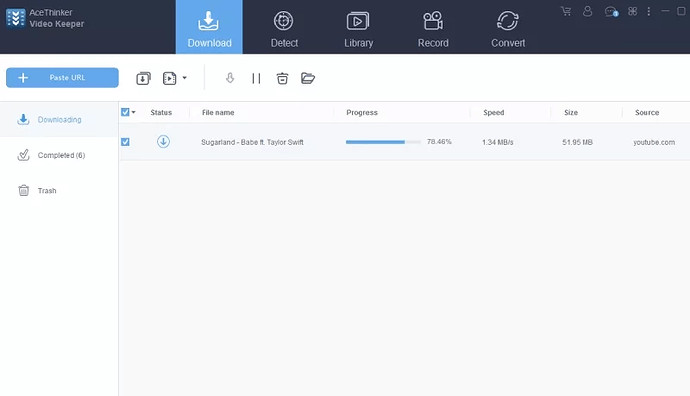Click the resume download arrow icon
This screenshot has height=396, width=690.
230,78
